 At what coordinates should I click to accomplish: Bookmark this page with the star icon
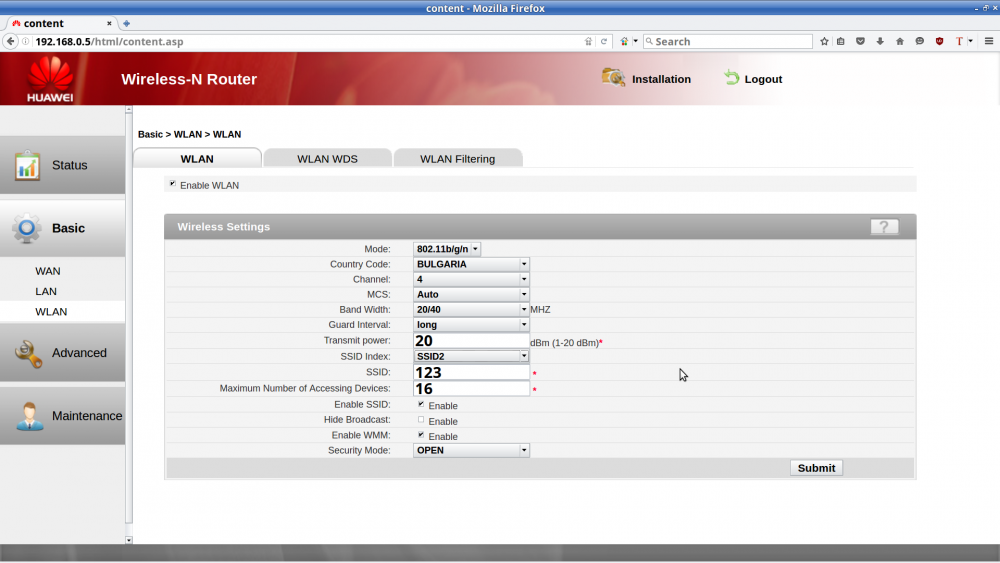[x=824, y=42]
